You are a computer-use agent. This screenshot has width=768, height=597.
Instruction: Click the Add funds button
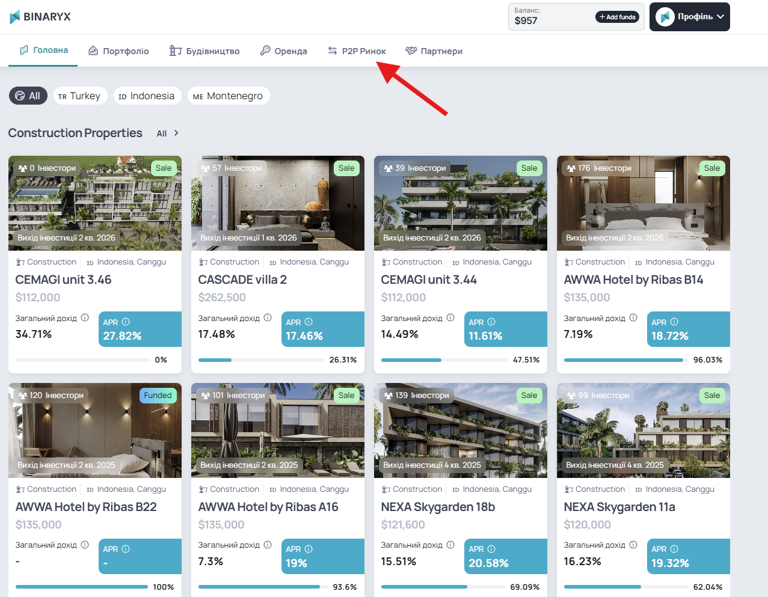(x=617, y=17)
